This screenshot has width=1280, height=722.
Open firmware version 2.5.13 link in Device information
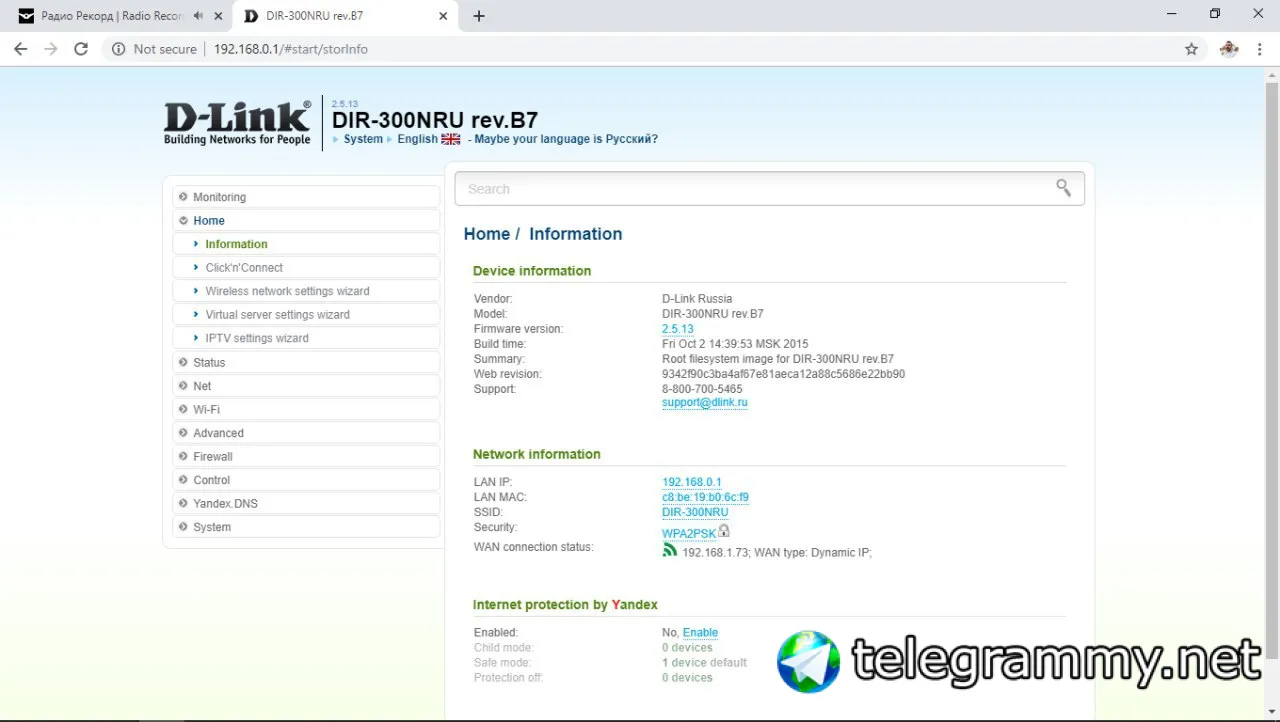(677, 329)
